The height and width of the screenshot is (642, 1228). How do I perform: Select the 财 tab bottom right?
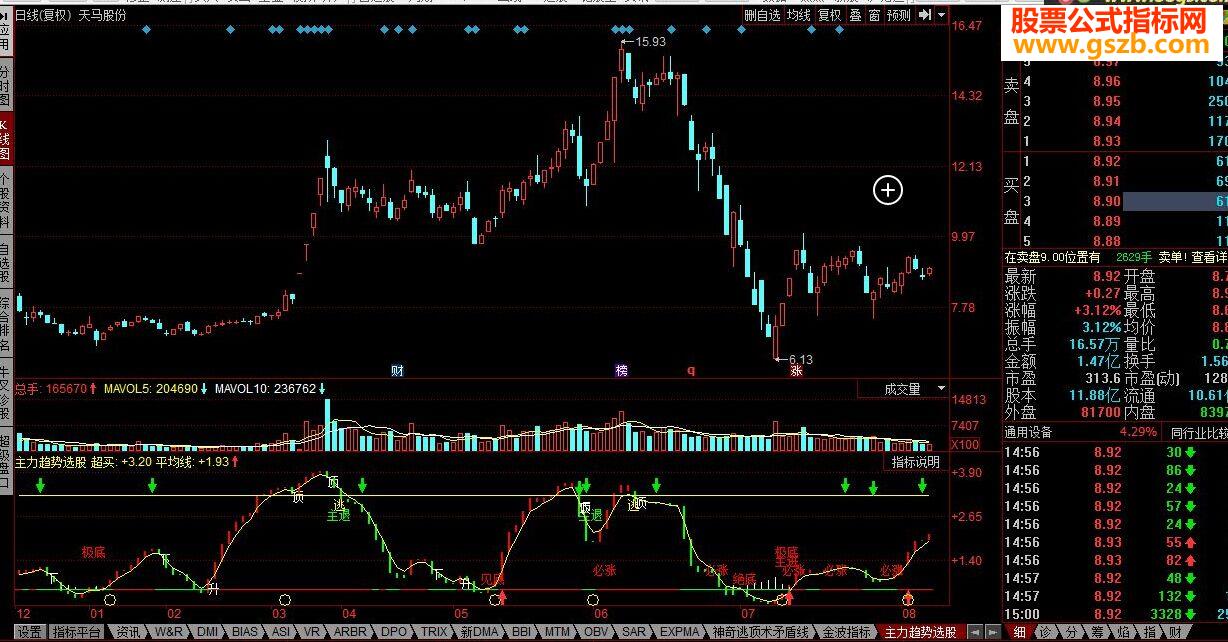[1175, 633]
